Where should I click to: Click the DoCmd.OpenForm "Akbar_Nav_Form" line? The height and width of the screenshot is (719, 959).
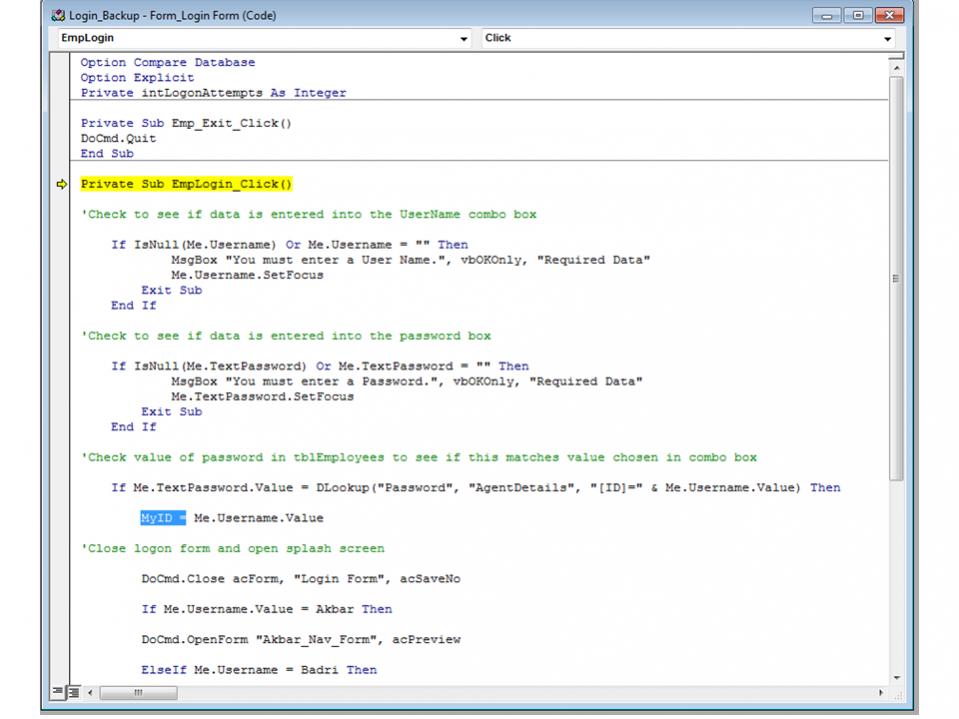coord(301,640)
